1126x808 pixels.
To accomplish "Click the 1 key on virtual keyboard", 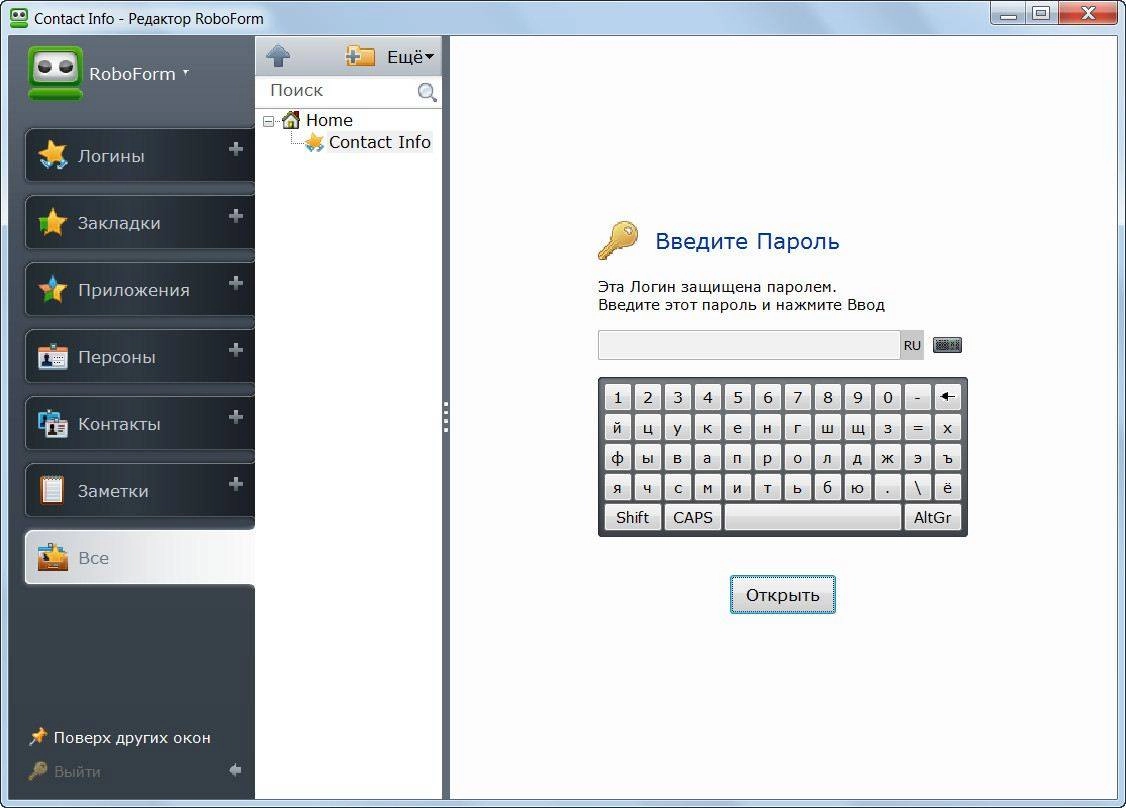I will (618, 397).
